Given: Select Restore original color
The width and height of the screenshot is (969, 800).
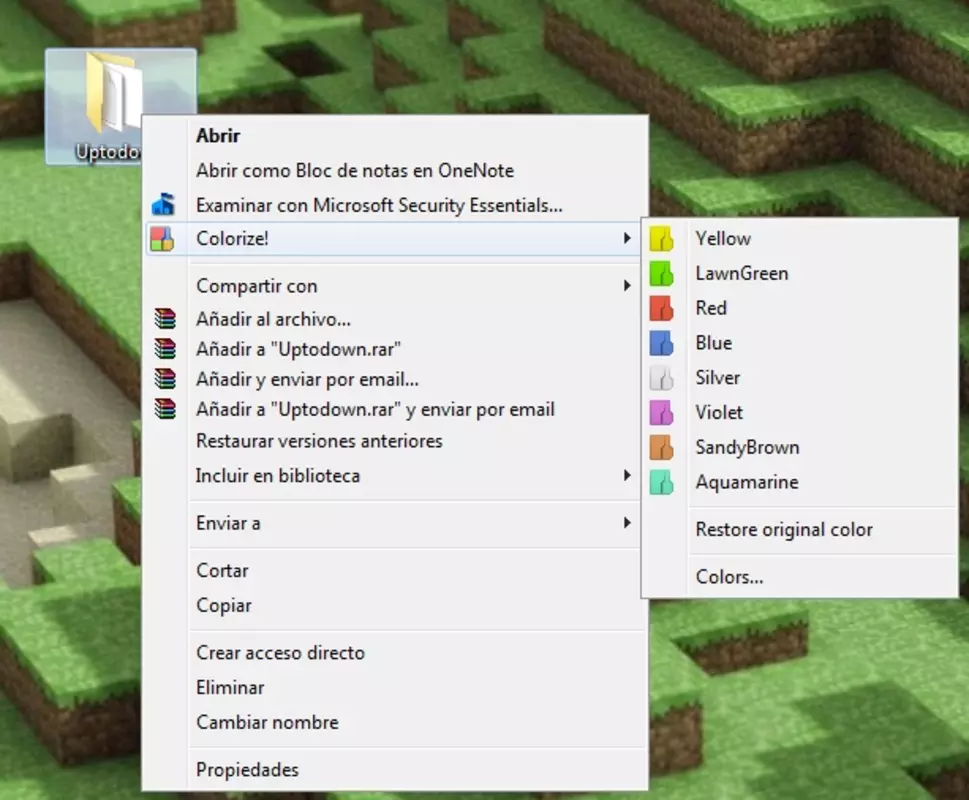Looking at the screenshot, I should pos(784,529).
